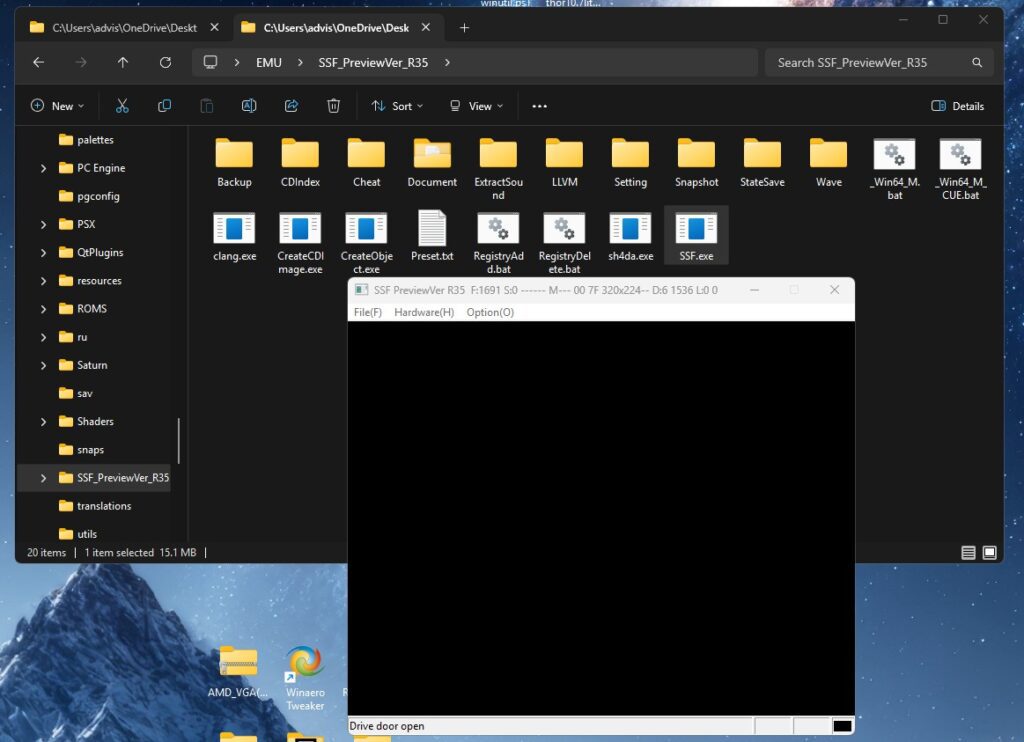Open File(F) menu in SSF window
Viewport: 1024px width, 742px height.
pyautogui.click(x=368, y=312)
